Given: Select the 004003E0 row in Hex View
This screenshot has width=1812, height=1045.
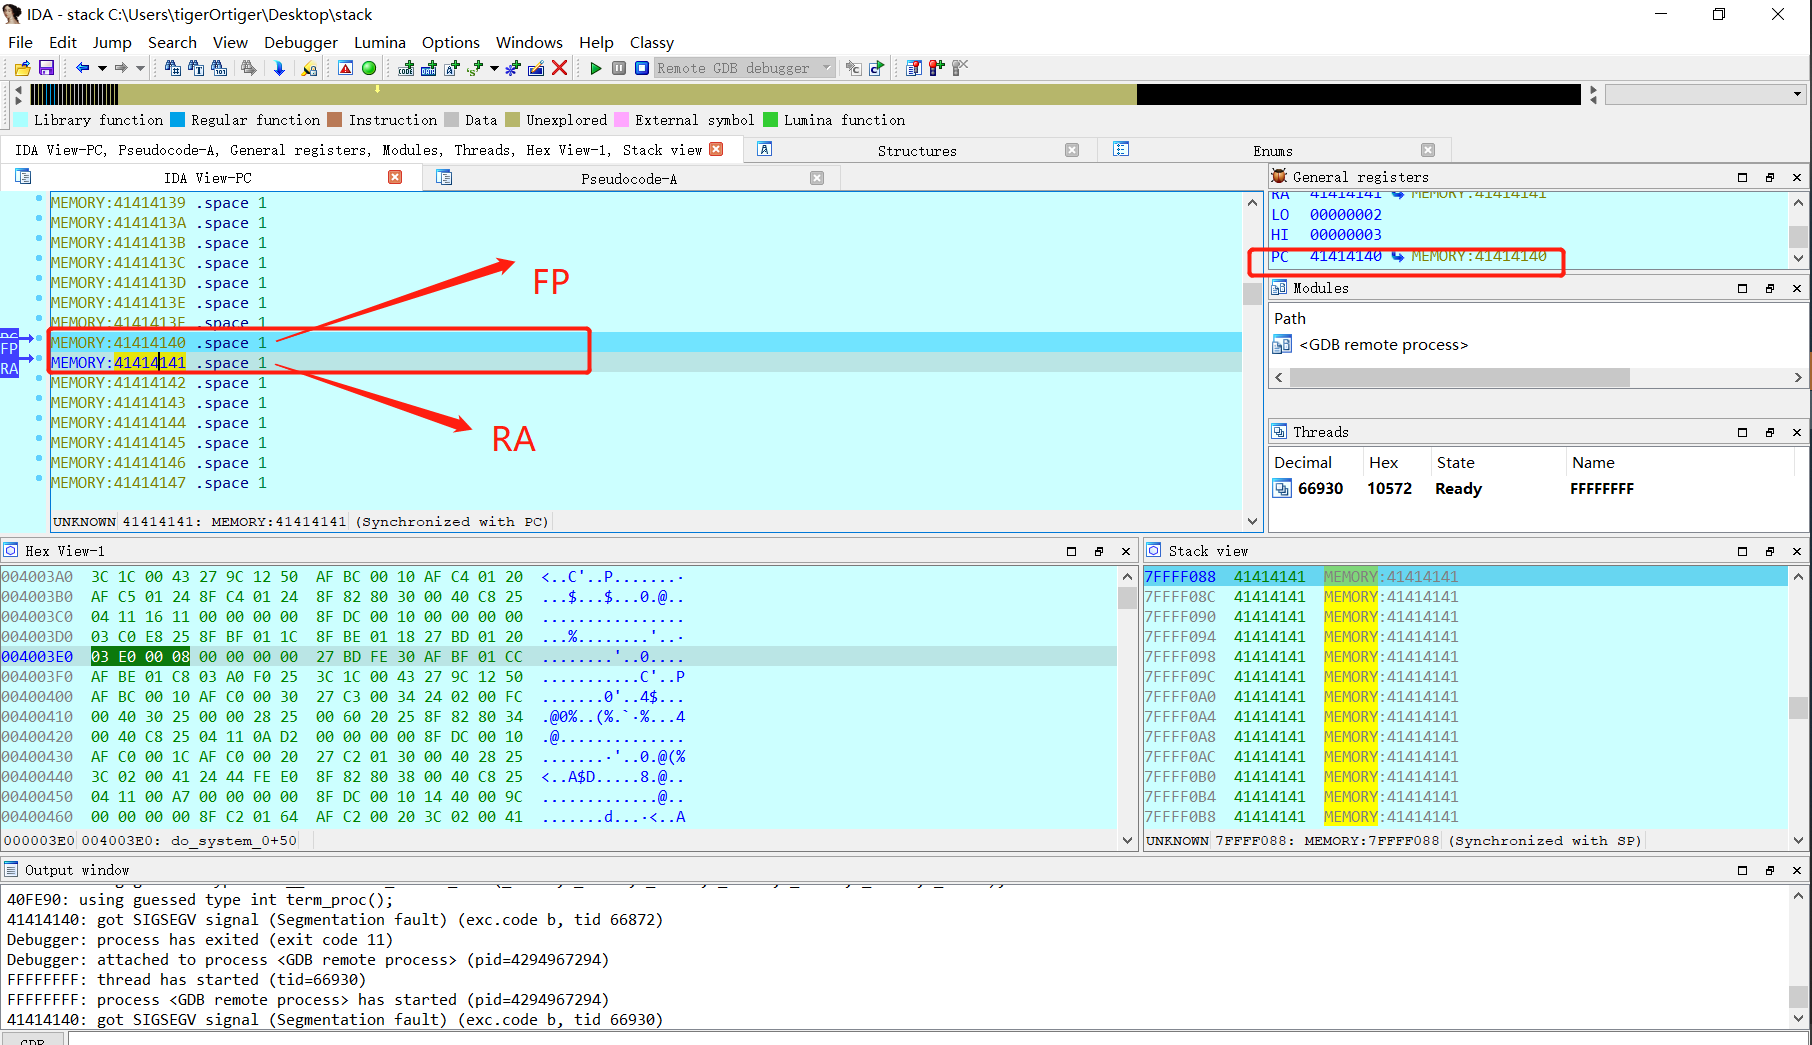Looking at the screenshot, I should point(37,657).
